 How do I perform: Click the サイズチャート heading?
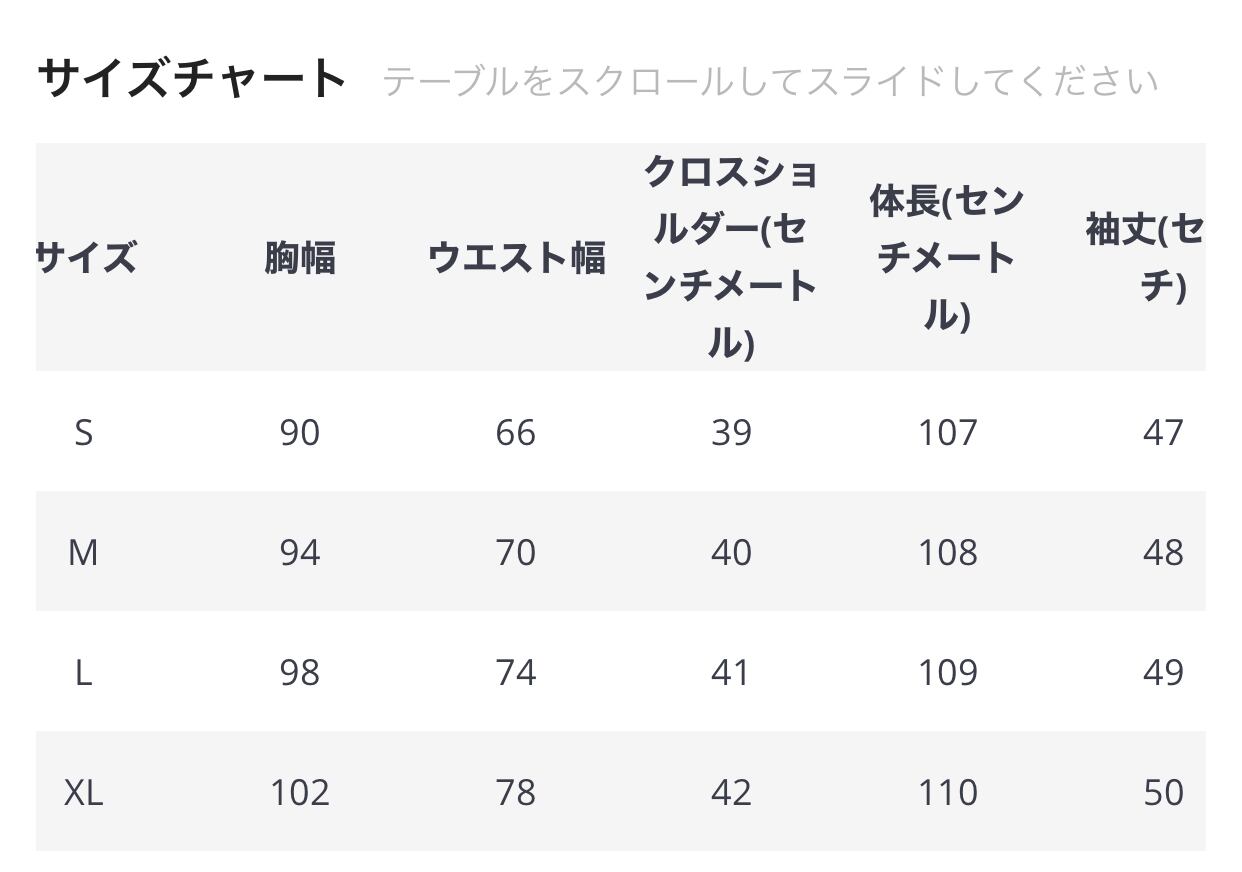191,79
